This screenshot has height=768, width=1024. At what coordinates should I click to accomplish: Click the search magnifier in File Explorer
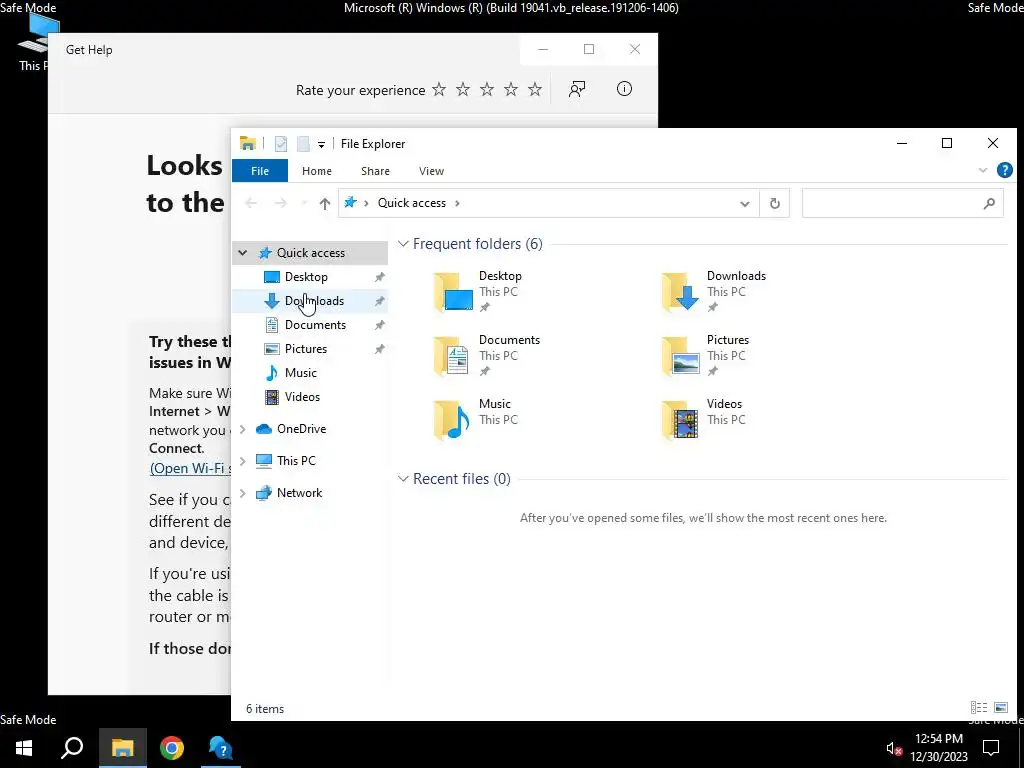tap(989, 204)
